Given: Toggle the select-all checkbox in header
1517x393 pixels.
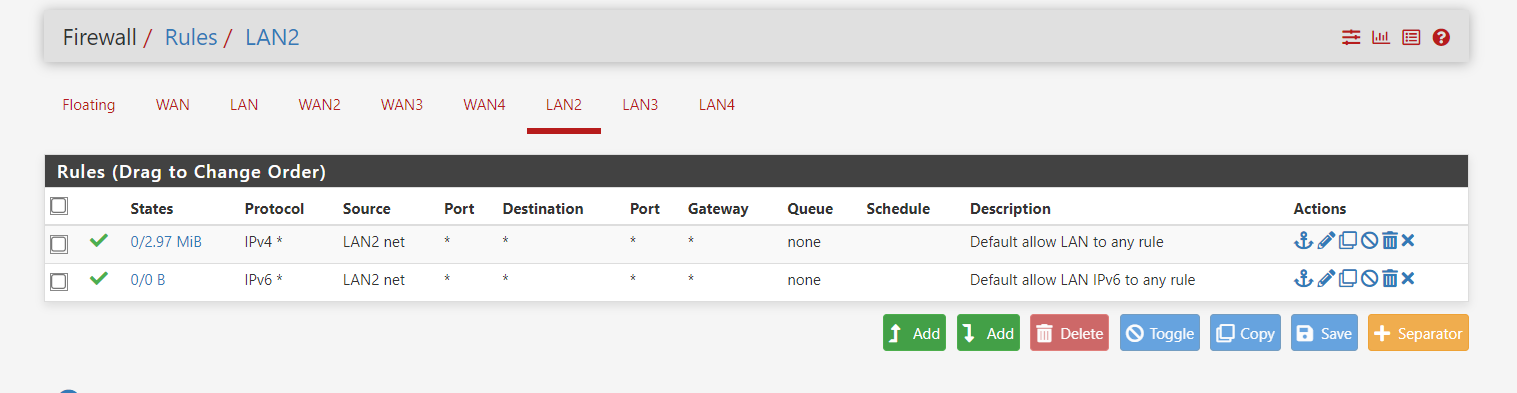Looking at the screenshot, I should pos(59,205).
